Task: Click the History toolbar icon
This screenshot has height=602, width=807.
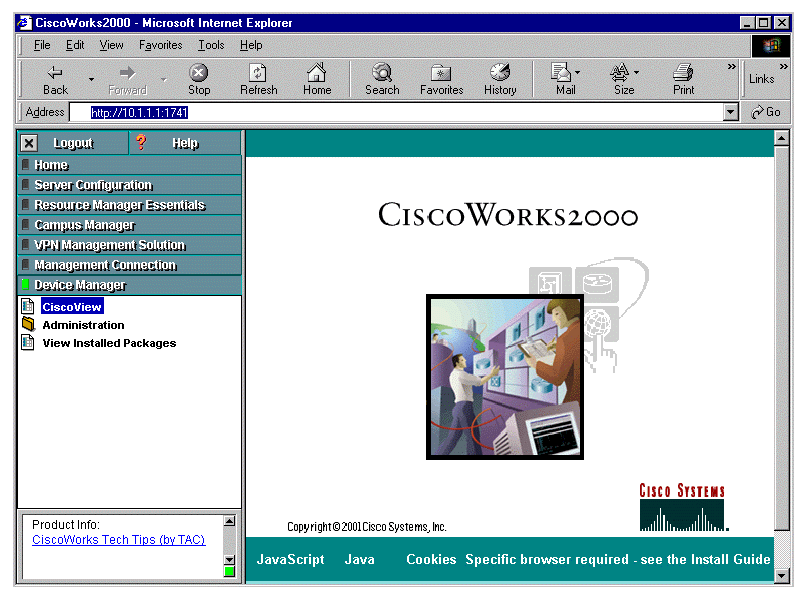Action: click(x=500, y=73)
